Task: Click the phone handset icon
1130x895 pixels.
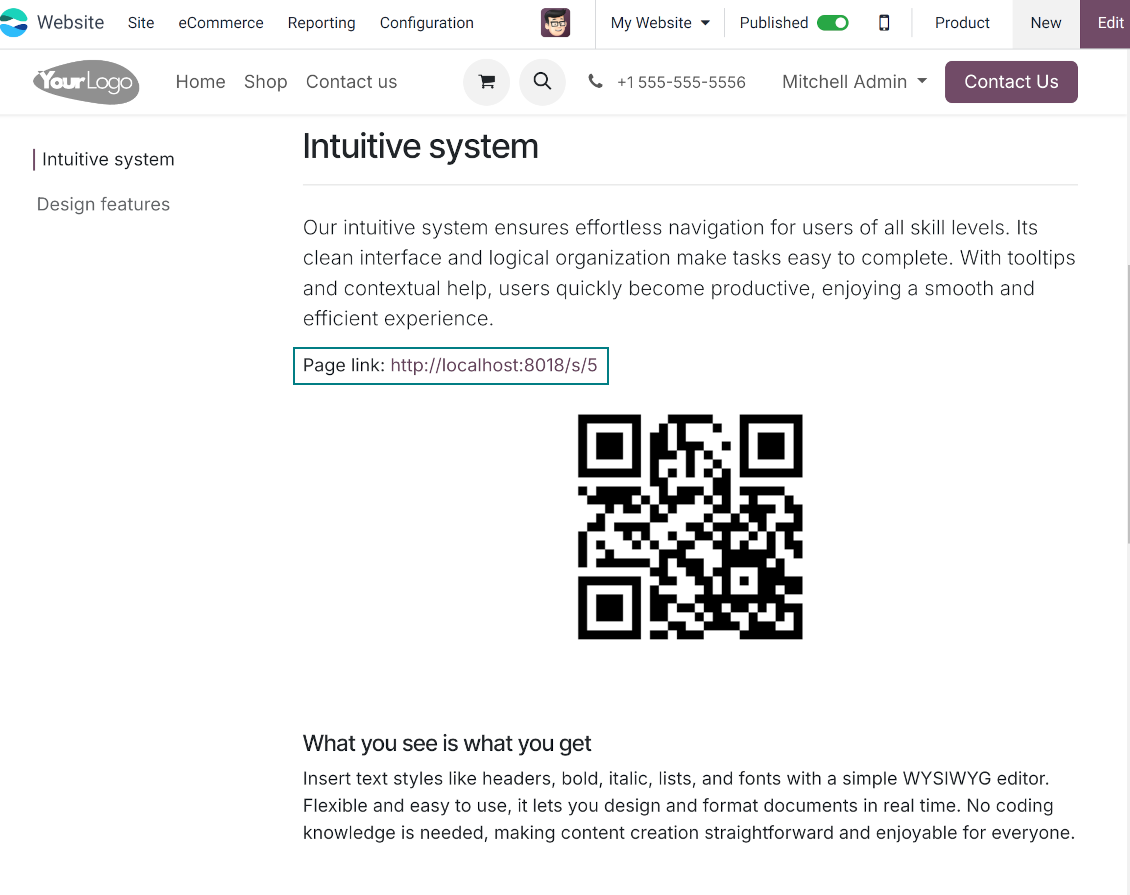Action: point(595,81)
